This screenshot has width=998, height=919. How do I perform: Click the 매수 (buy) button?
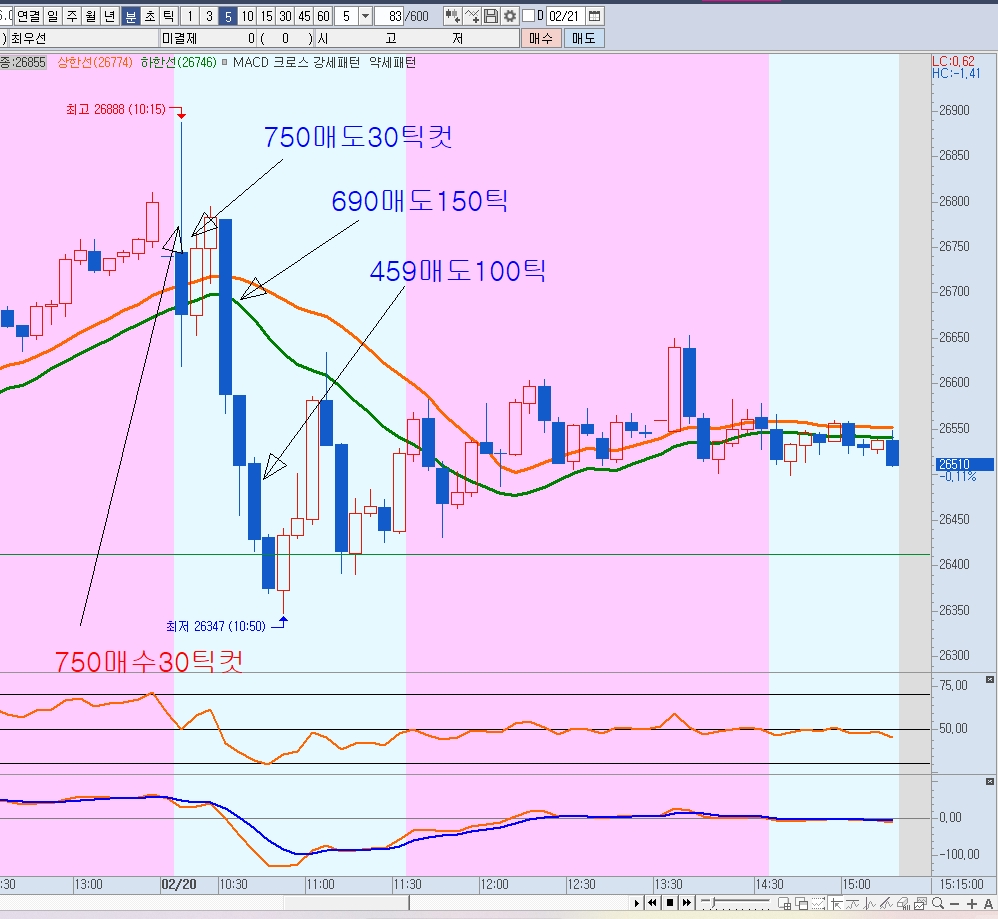[540, 39]
